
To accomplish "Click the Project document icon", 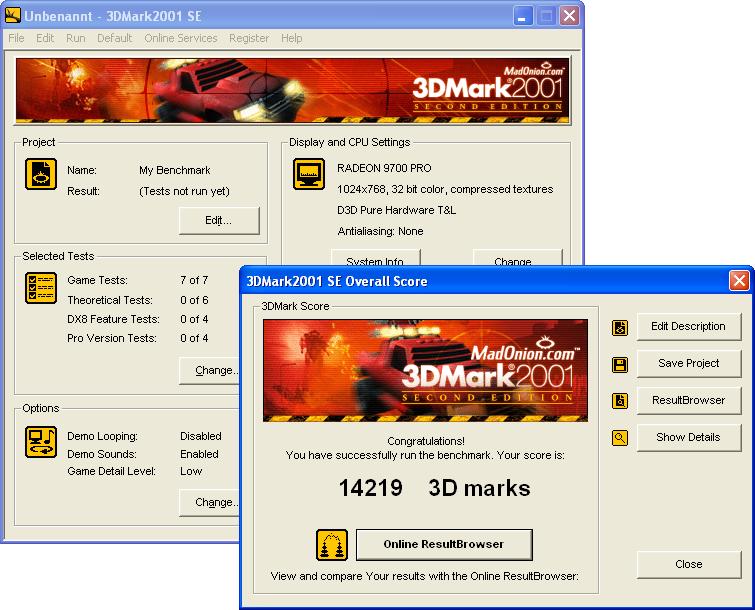I will tap(41, 174).
